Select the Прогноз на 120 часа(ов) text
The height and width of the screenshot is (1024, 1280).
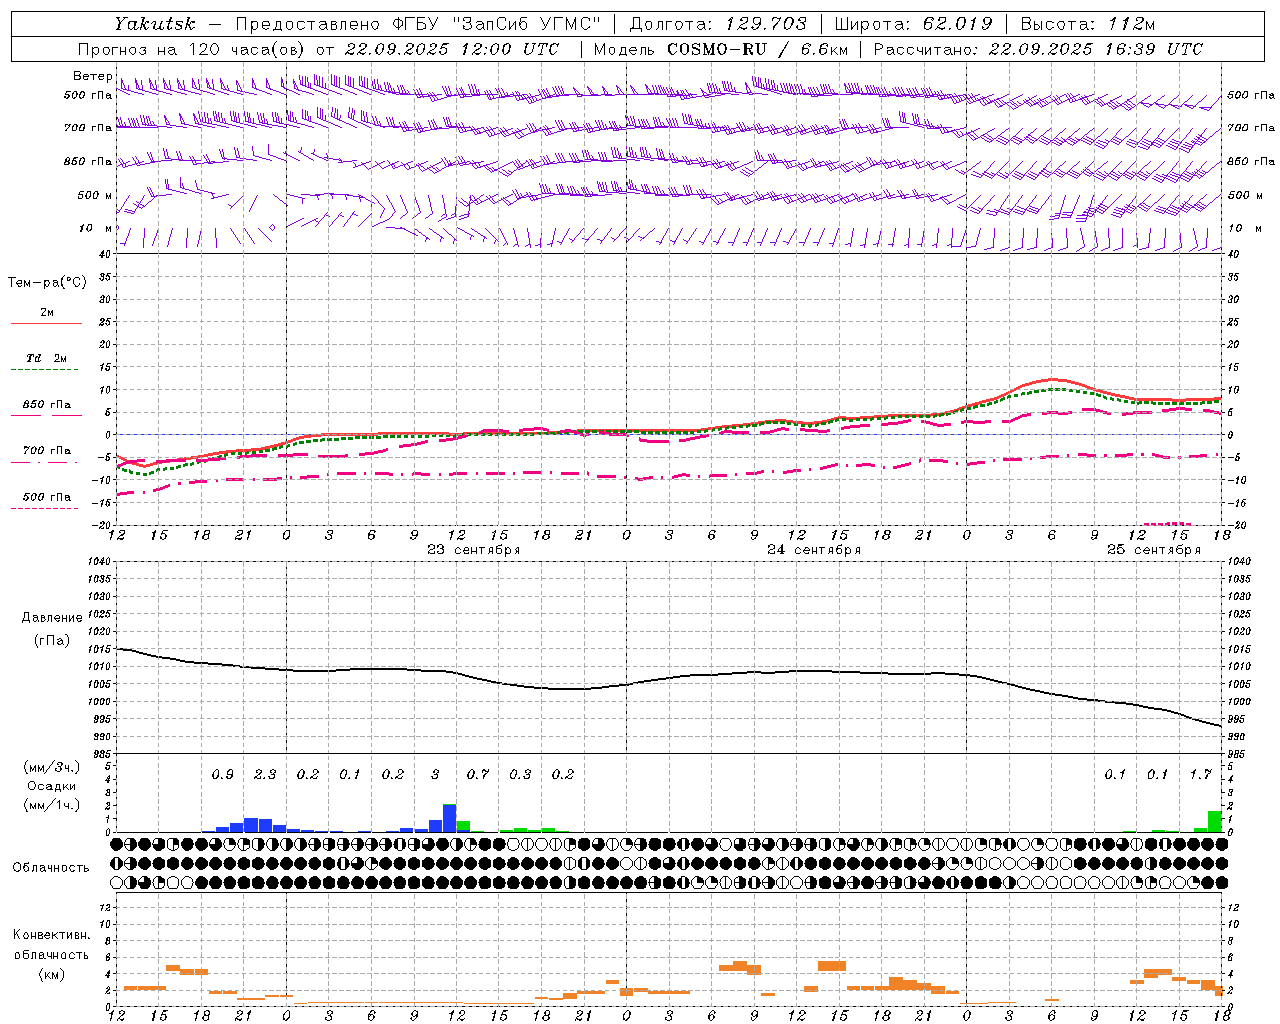click(x=192, y=49)
